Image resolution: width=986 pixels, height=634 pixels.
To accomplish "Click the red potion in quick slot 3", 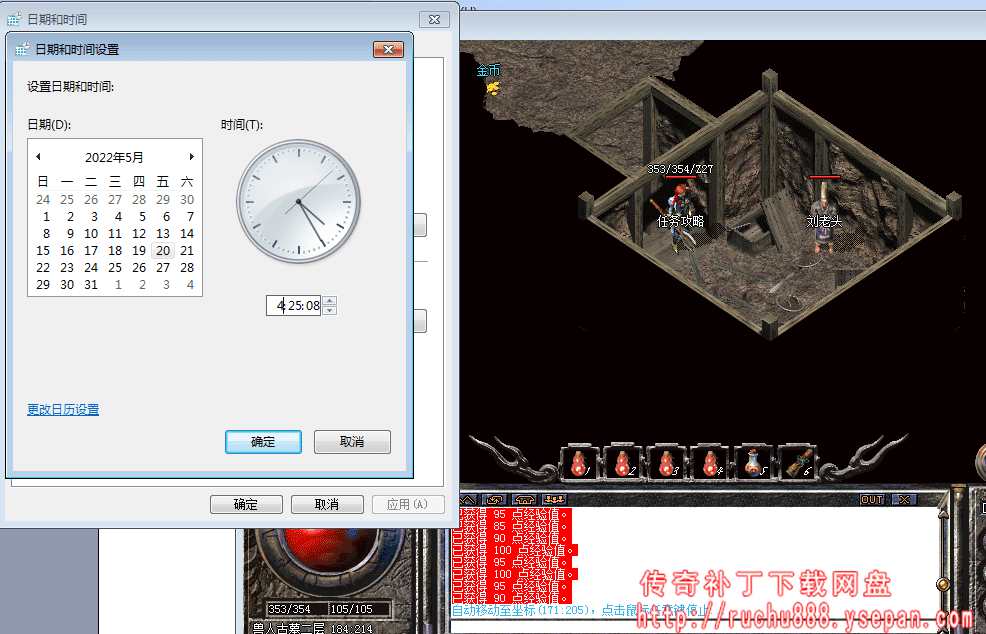I will tap(666, 464).
